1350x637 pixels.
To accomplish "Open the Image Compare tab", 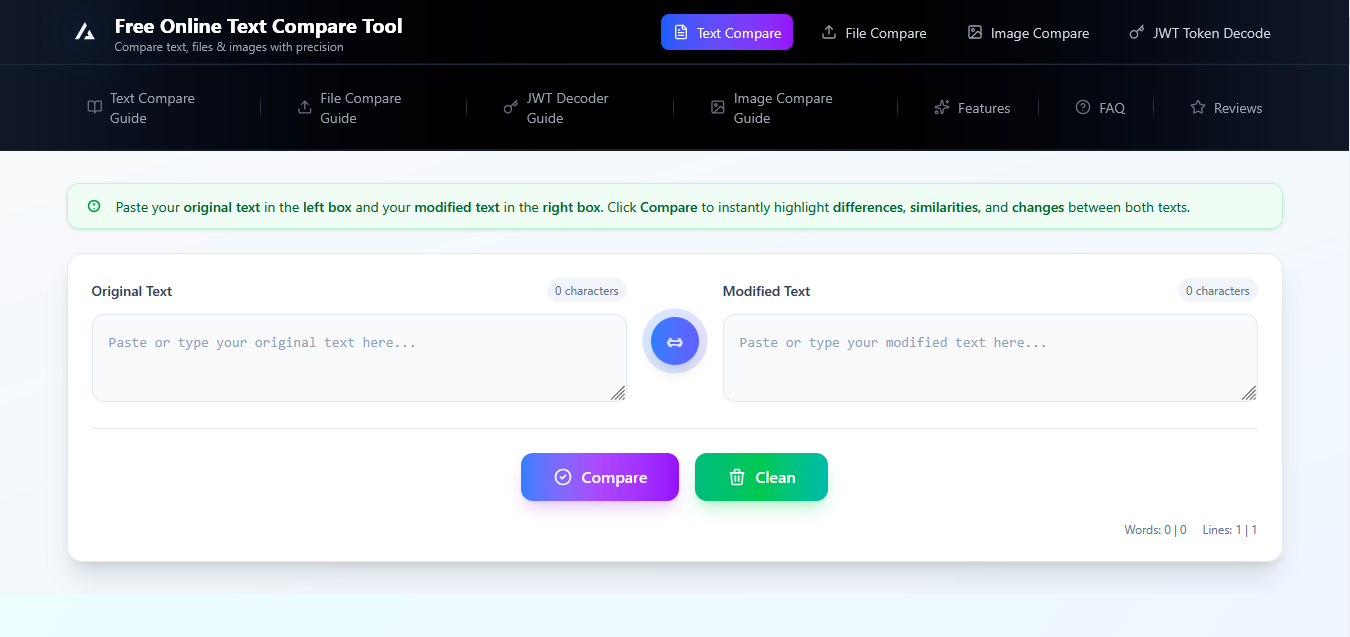I will [x=1028, y=33].
